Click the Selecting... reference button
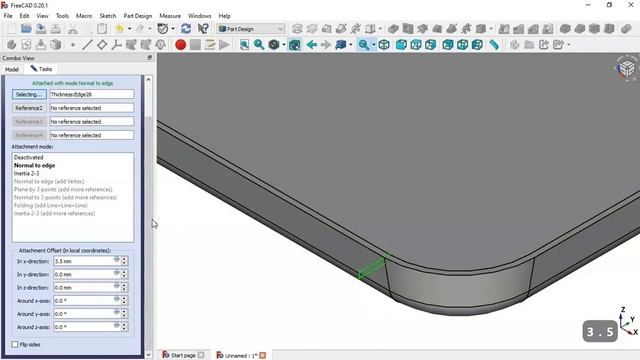640x360 pixels. tap(29, 94)
